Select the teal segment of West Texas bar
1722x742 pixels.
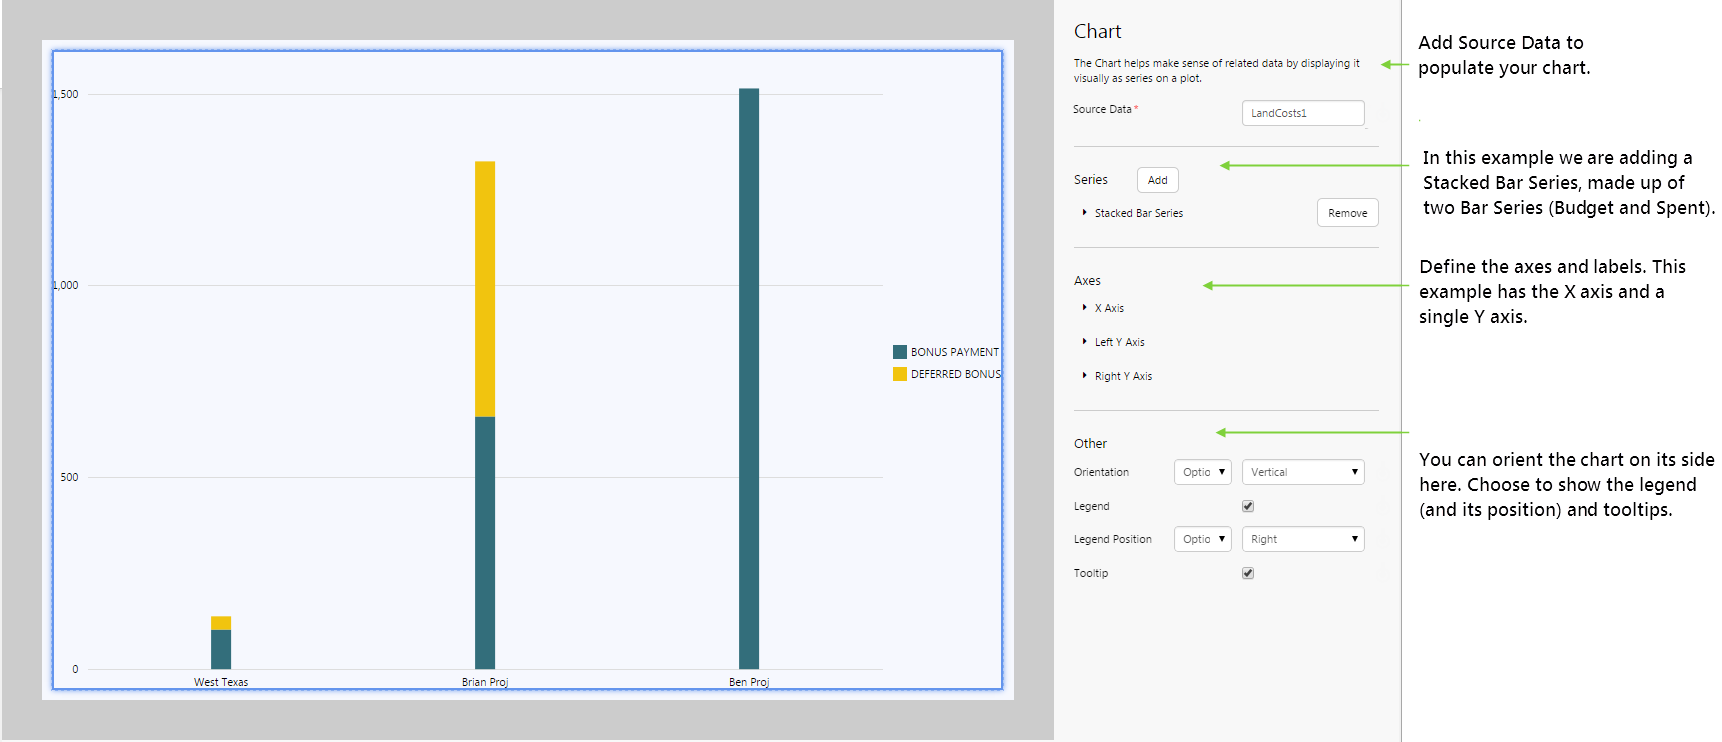tap(221, 649)
